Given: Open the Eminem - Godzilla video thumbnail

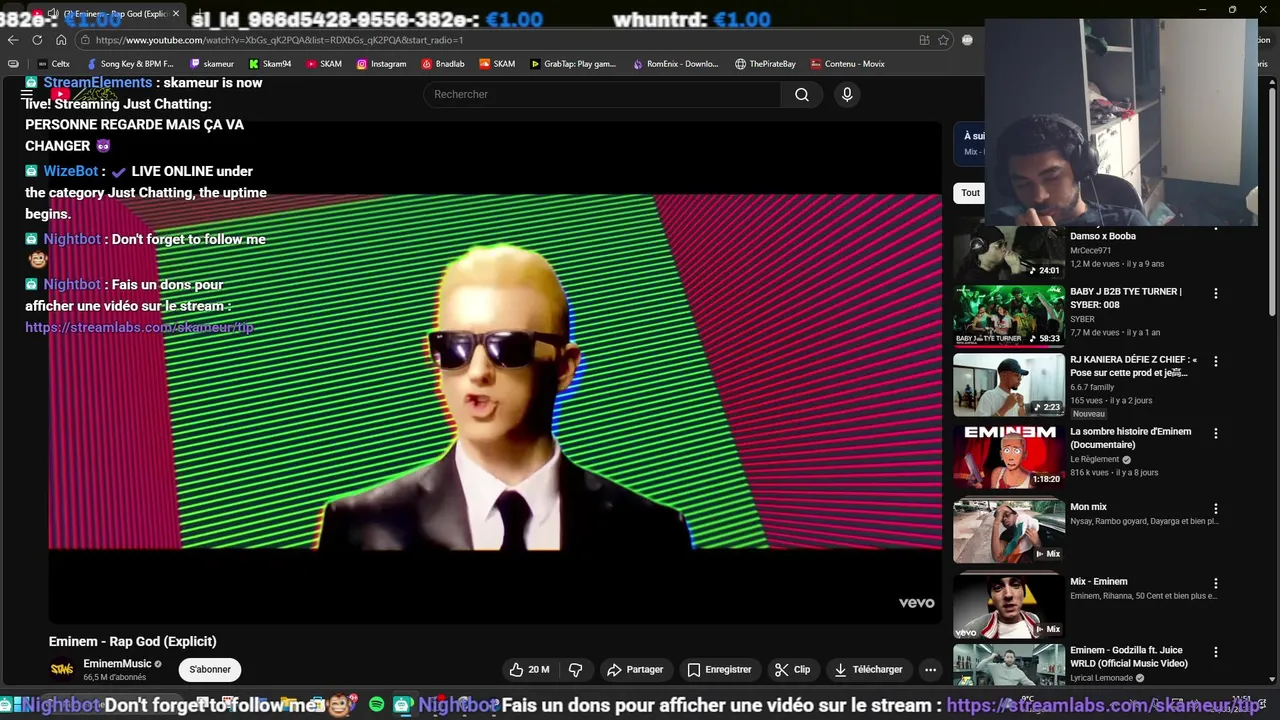Looking at the screenshot, I should point(1009,666).
